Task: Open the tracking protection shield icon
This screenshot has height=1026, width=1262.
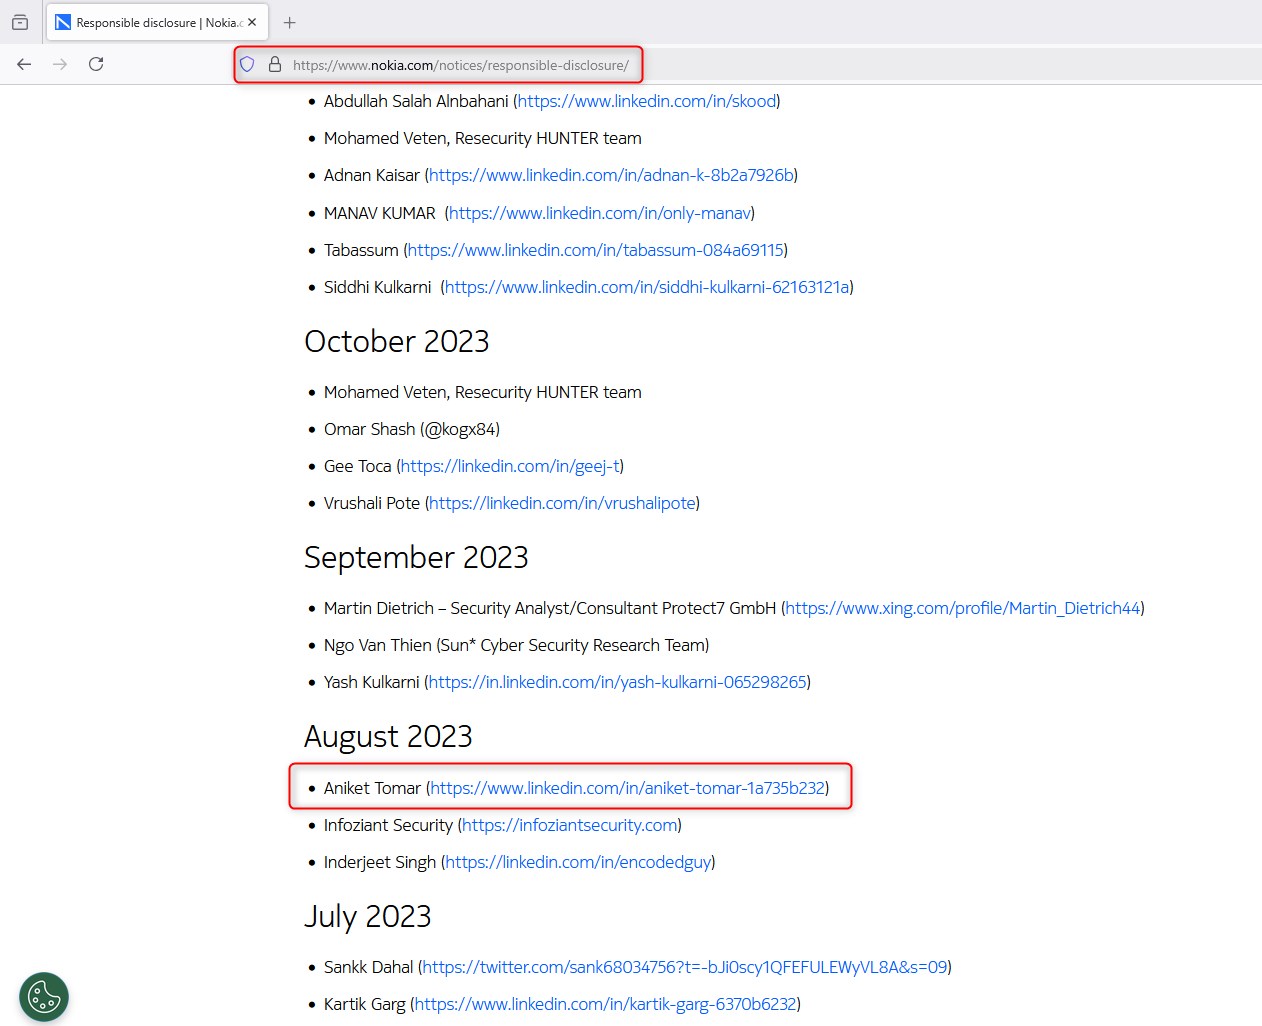Action: (x=247, y=65)
